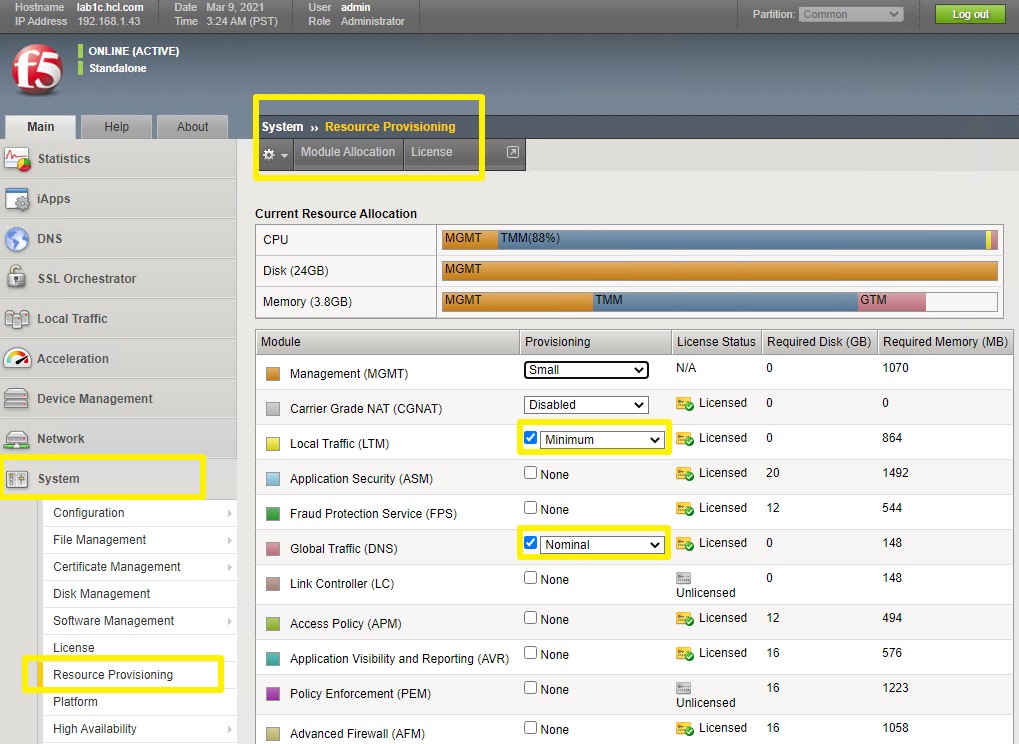Open the Partition Common dropdown

click(x=851, y=14)
